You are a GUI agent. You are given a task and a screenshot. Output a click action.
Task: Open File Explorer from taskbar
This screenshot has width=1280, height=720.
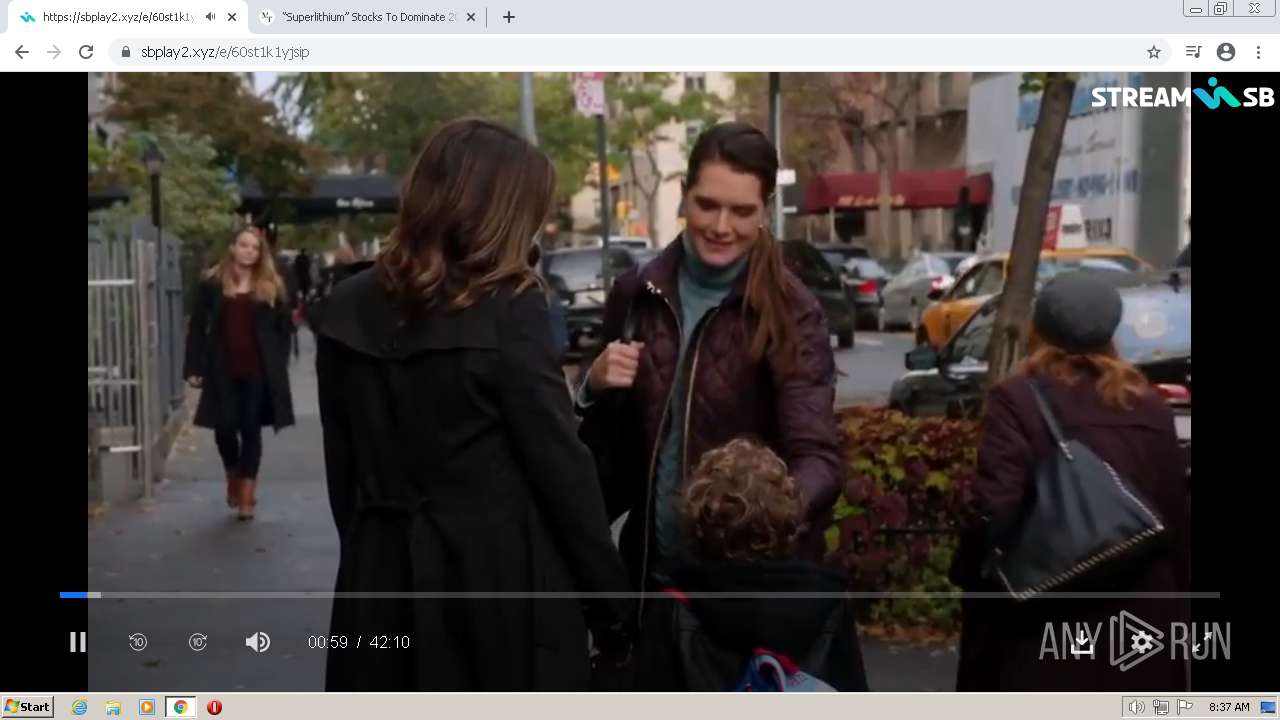[113, 707]
